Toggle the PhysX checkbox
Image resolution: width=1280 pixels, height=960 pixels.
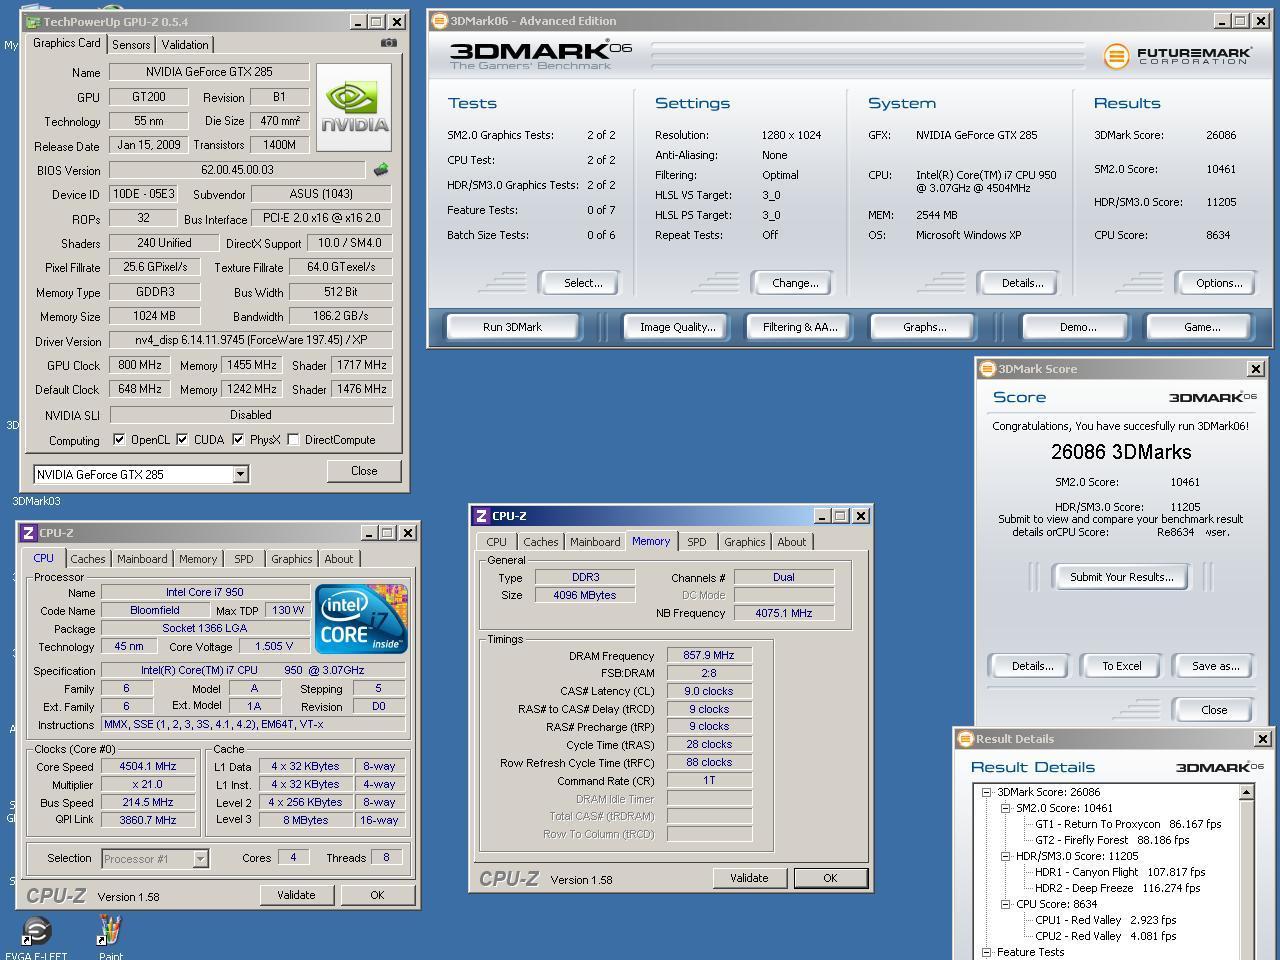(x=238, y=439)
